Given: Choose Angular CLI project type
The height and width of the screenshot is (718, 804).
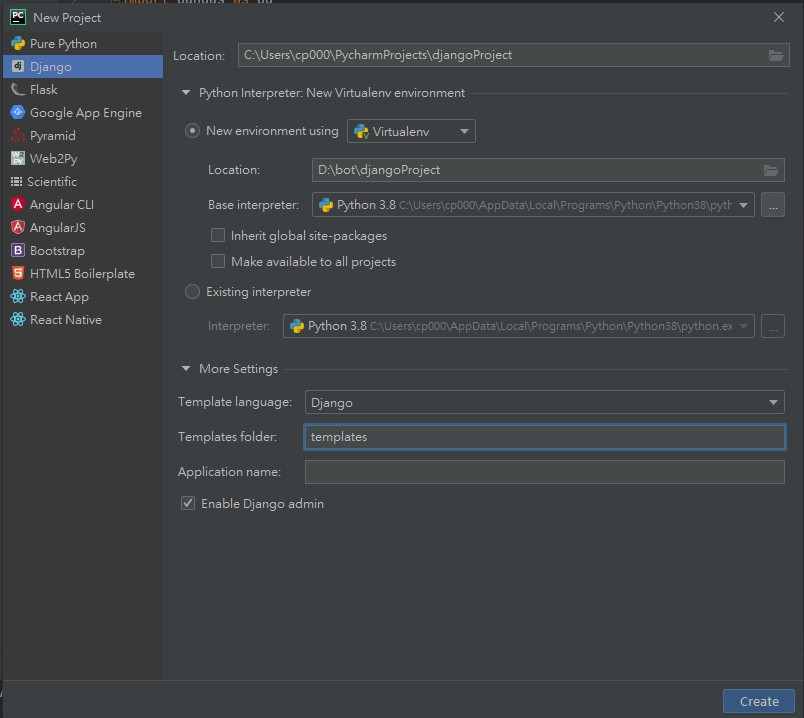Looking at the screenshot, I should (x=83, y=204).
